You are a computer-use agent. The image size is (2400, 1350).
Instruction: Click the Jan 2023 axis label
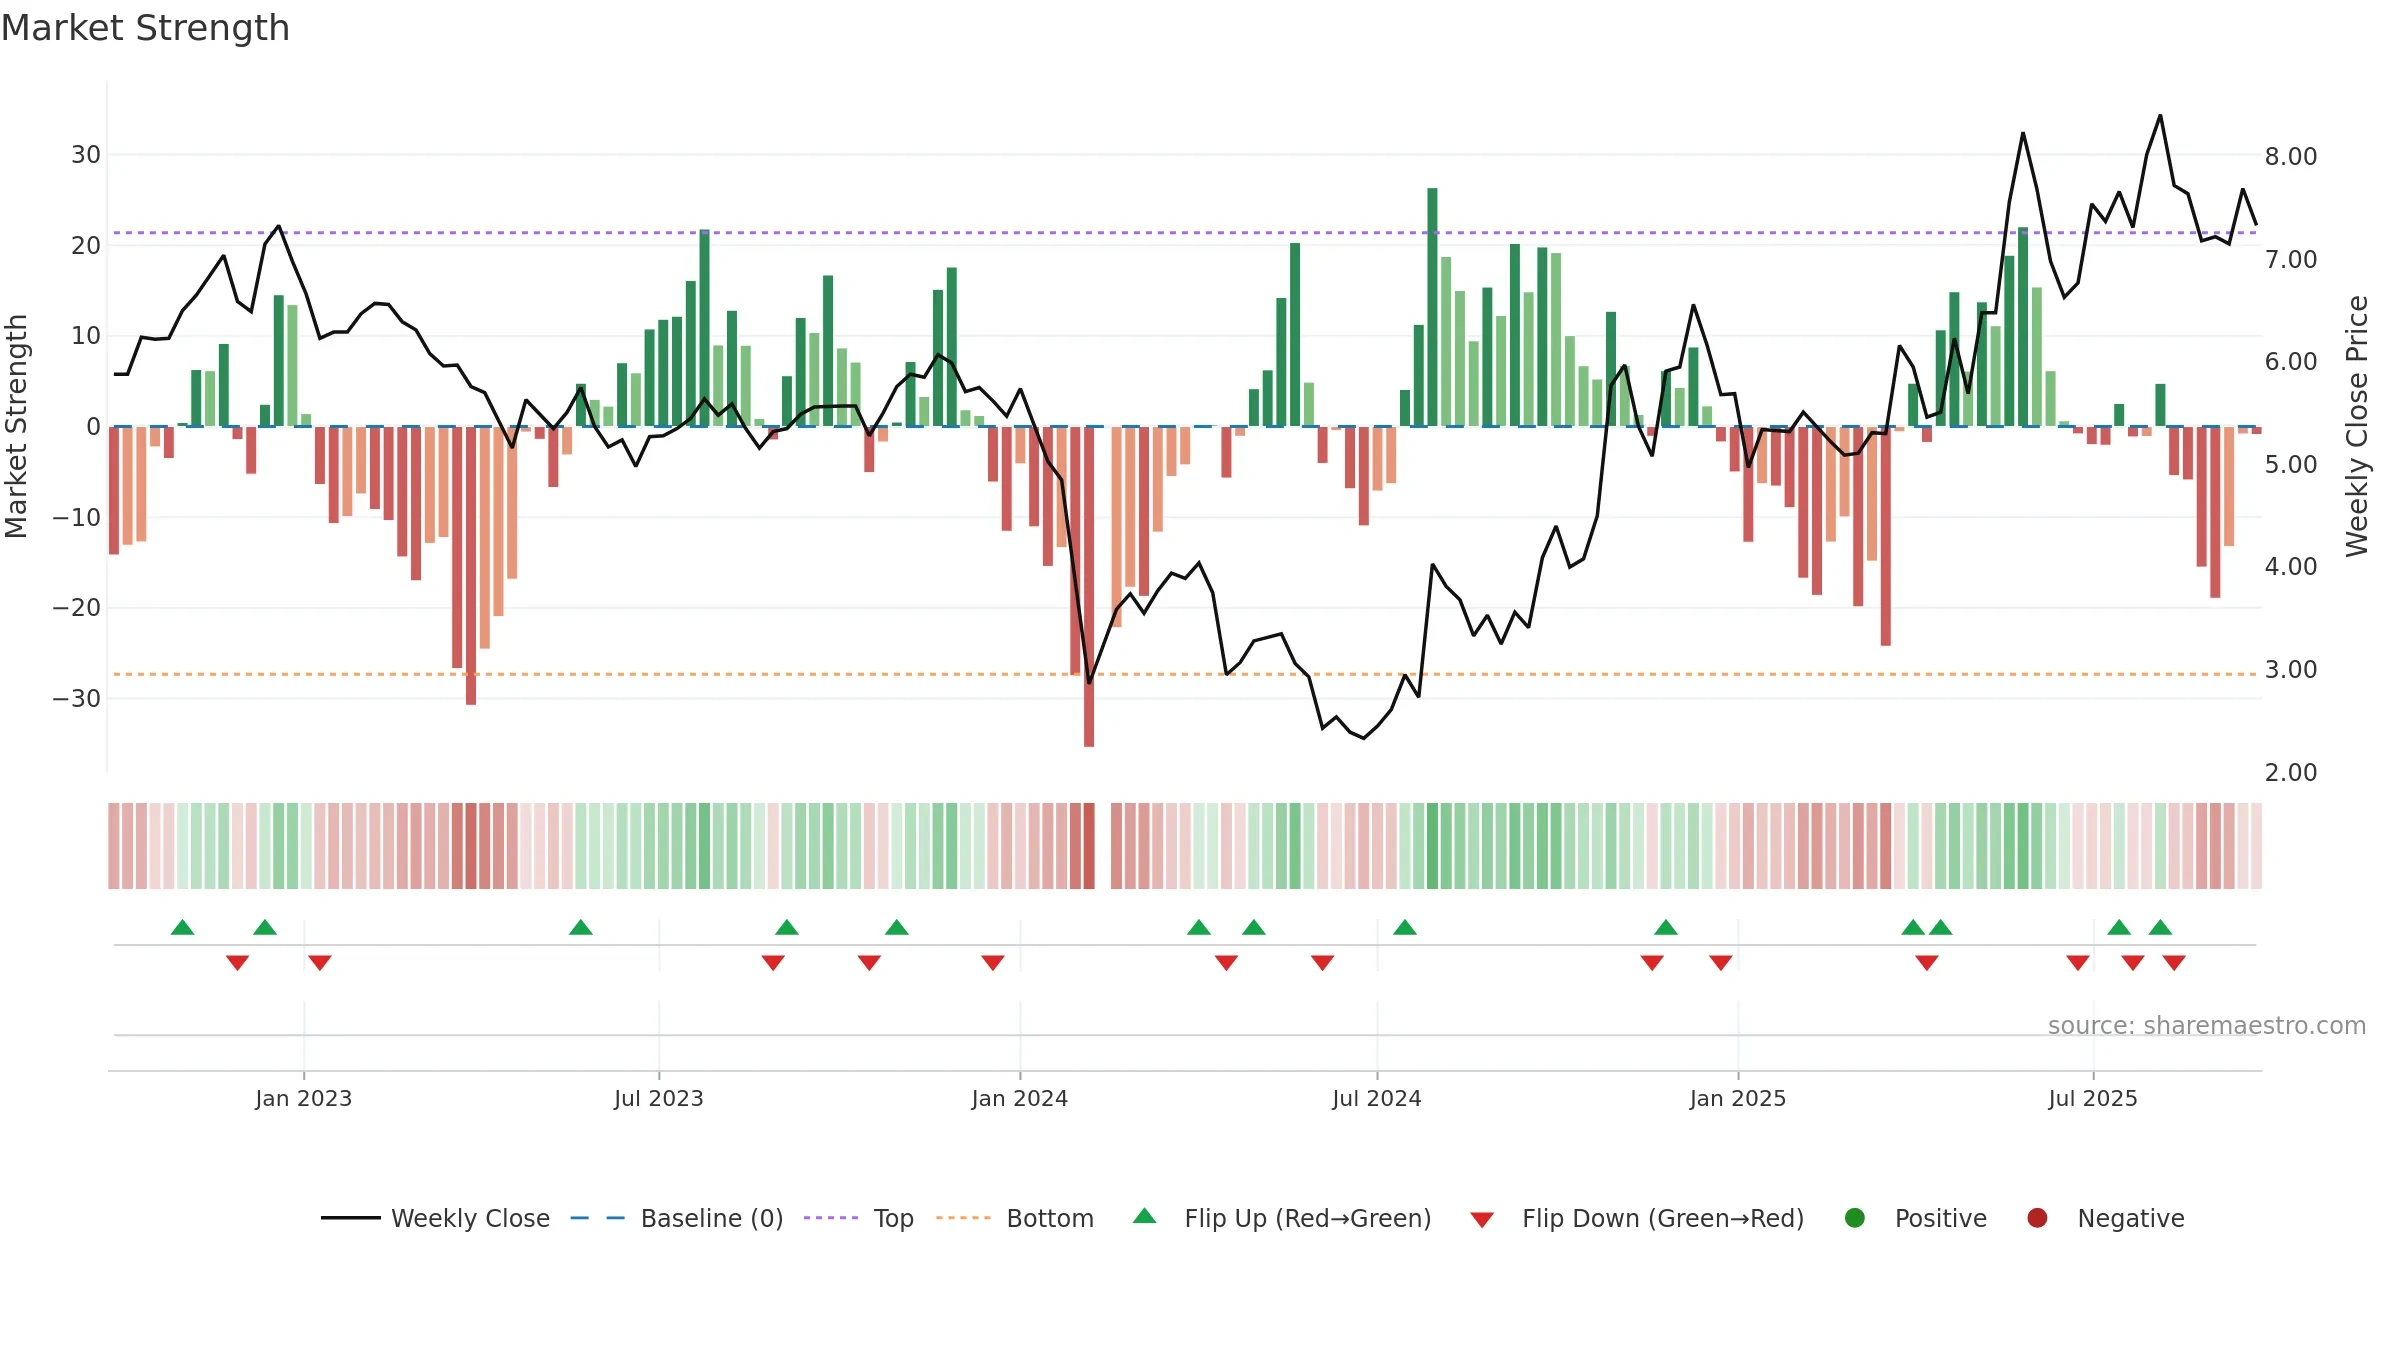click(x=303, y=1098)
